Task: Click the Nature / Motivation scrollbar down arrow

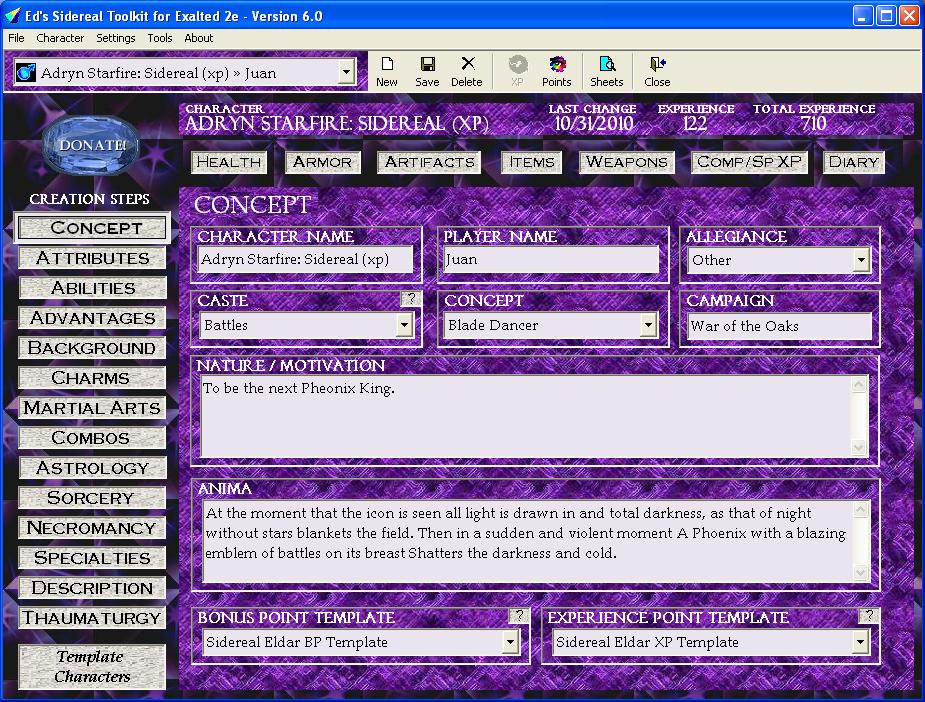Action: [859, 448]
